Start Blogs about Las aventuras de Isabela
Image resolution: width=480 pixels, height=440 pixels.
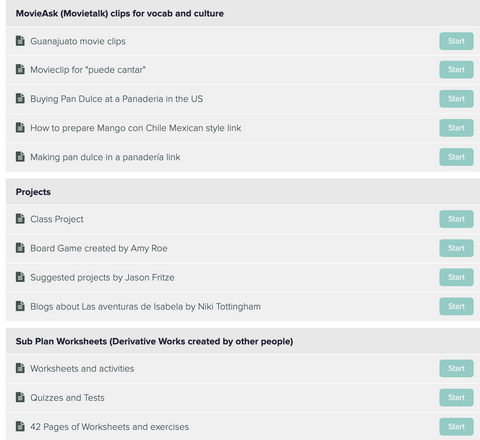(x=456, y=306)
